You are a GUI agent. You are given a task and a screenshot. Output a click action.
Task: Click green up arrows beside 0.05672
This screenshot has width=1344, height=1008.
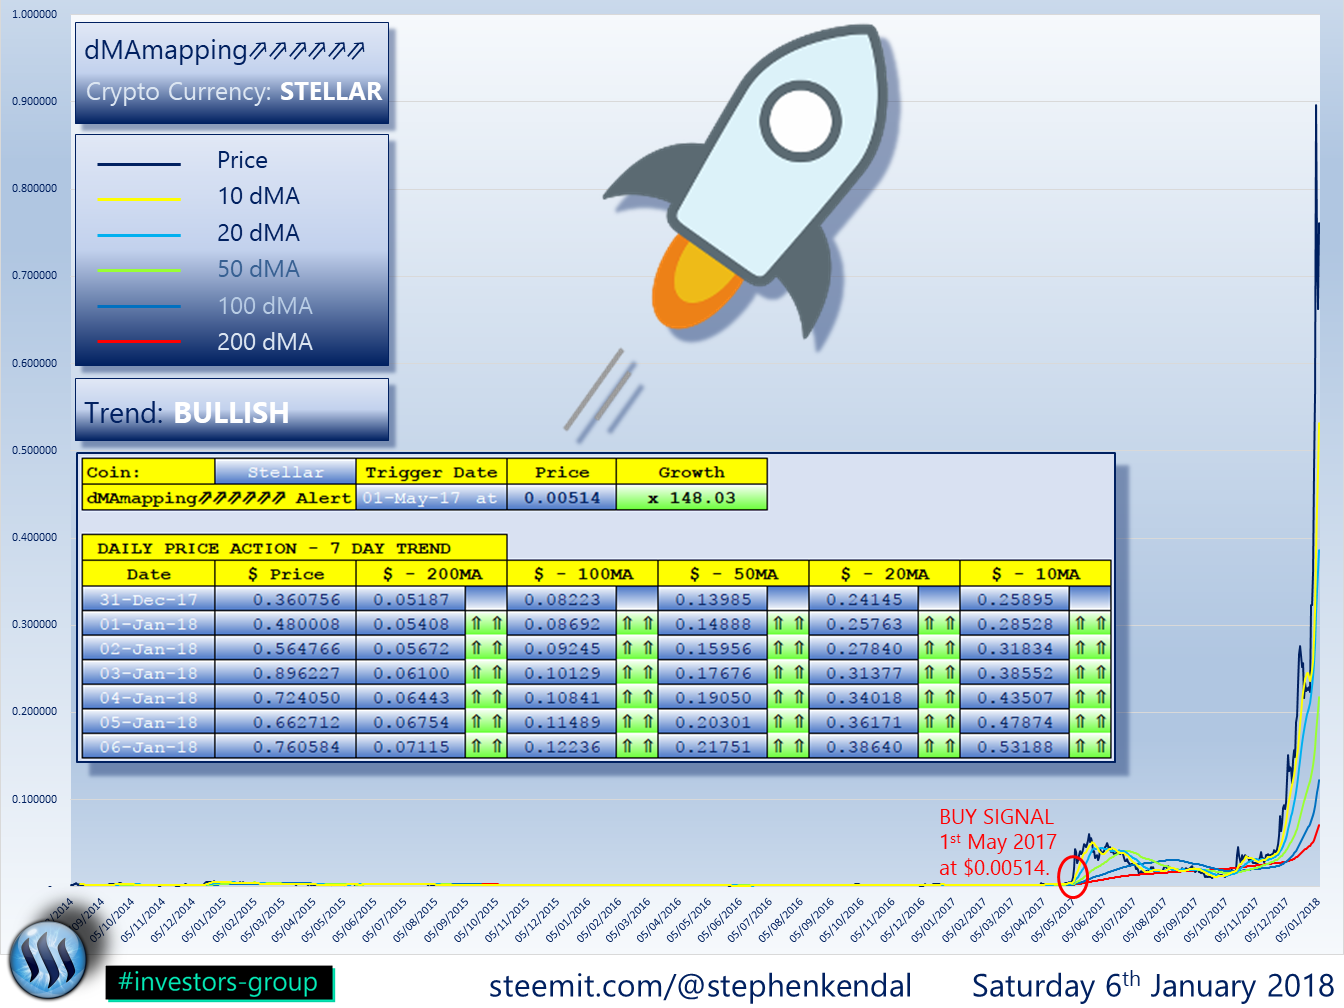(x=486, y=648)
